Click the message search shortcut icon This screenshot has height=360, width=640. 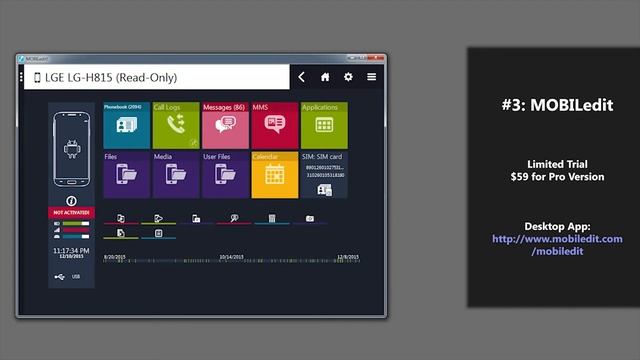pyautogui.click(x=234, y=219)
